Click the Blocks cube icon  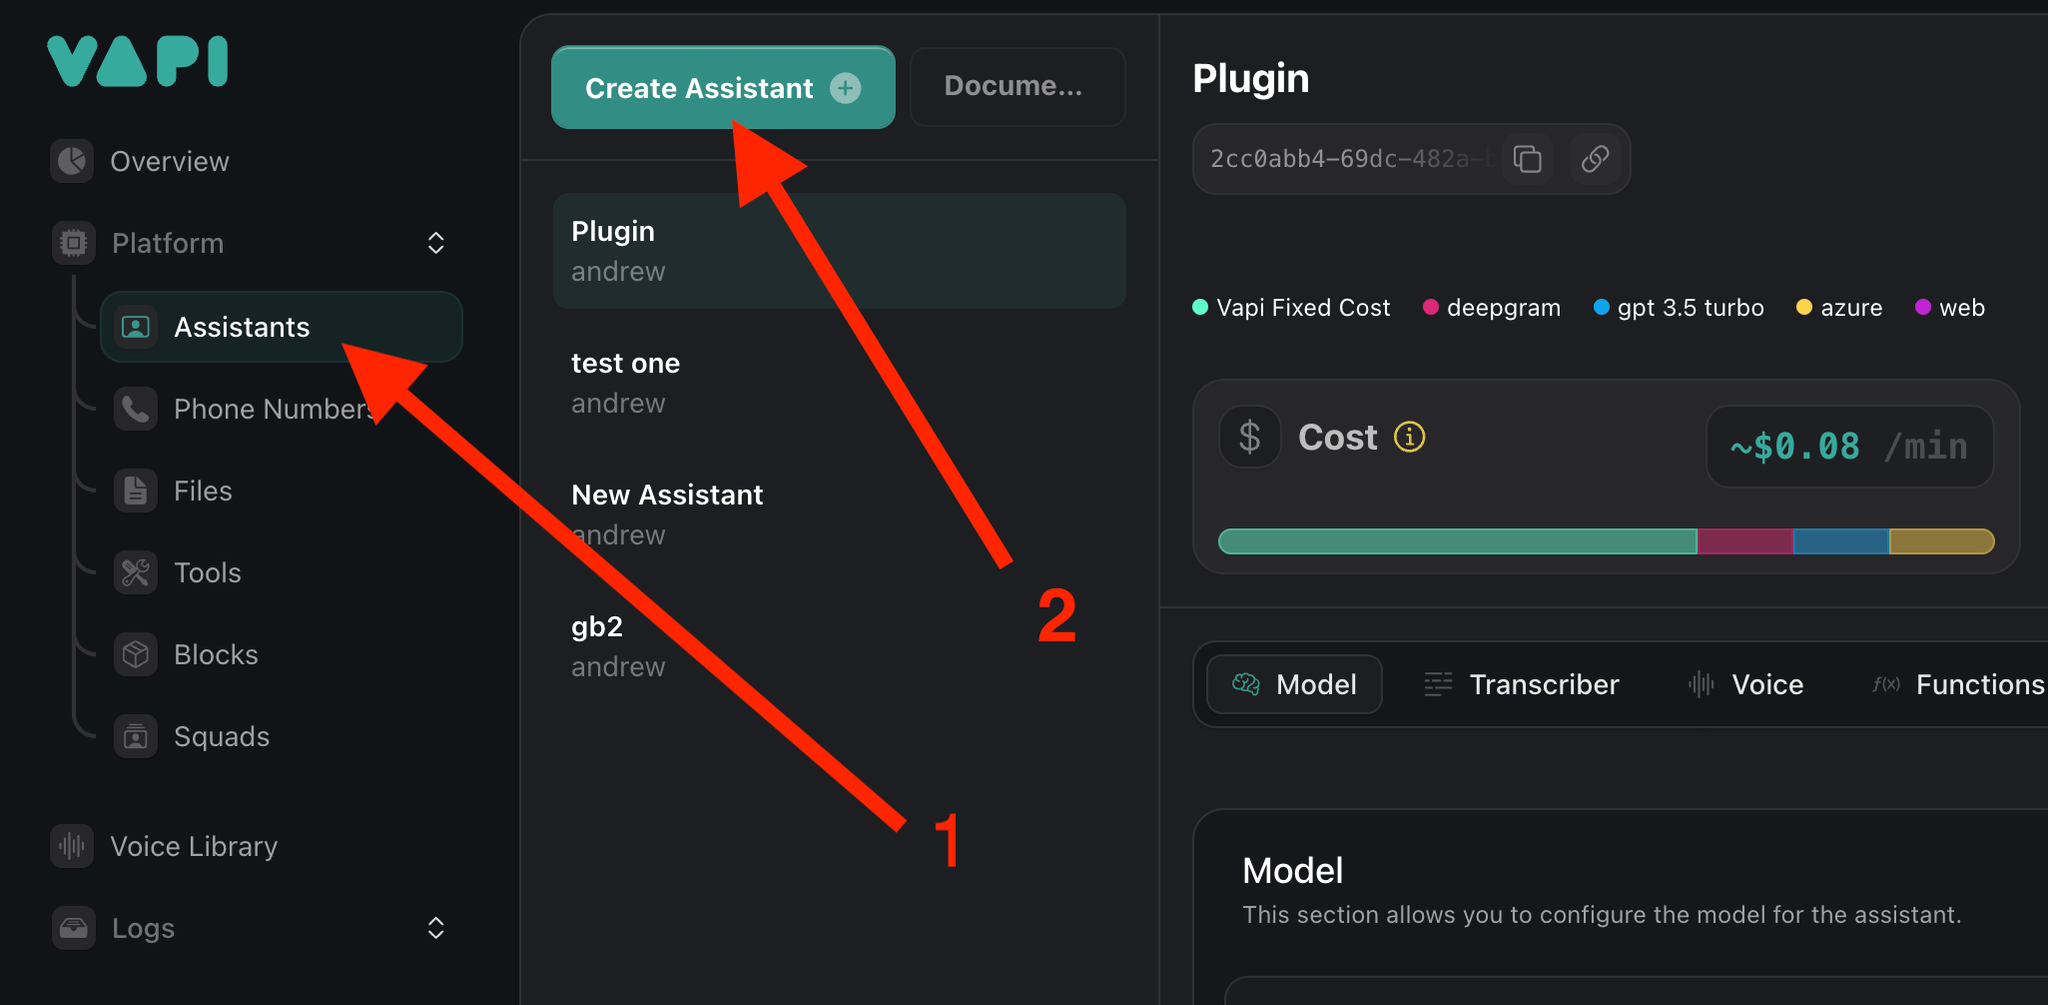point(135,655)
